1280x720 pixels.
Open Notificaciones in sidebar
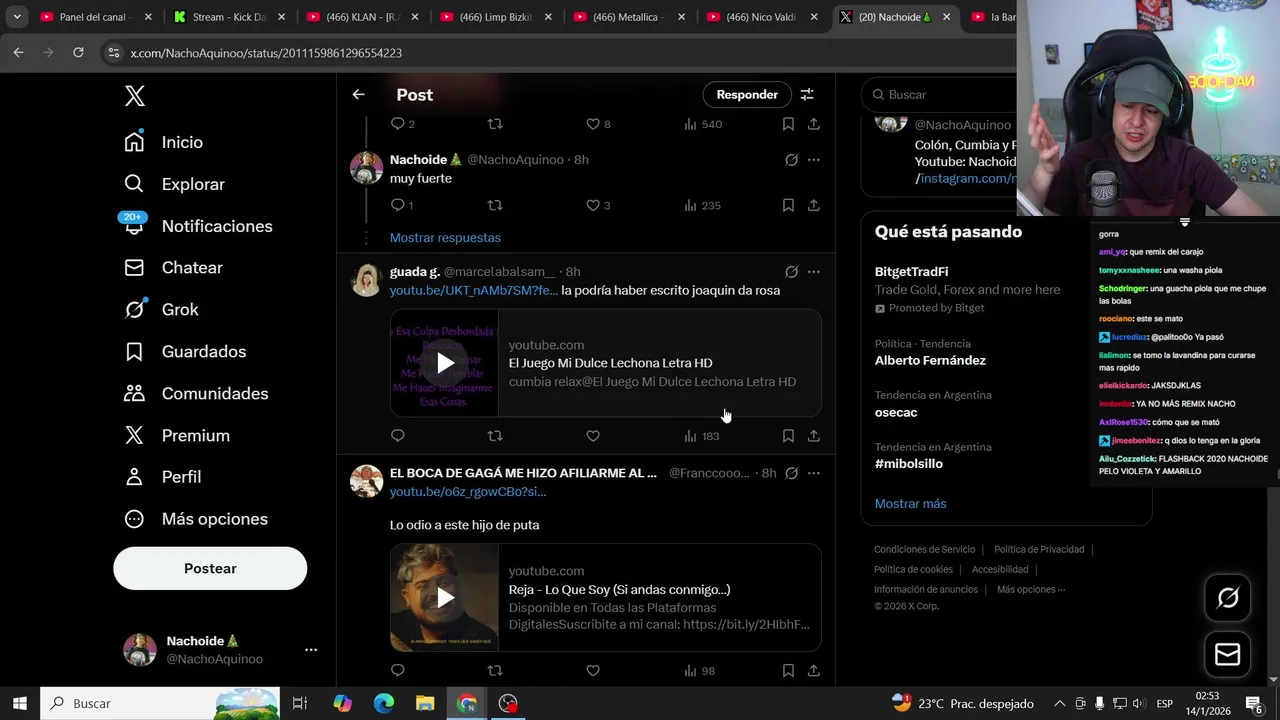(x=198, y=226)
